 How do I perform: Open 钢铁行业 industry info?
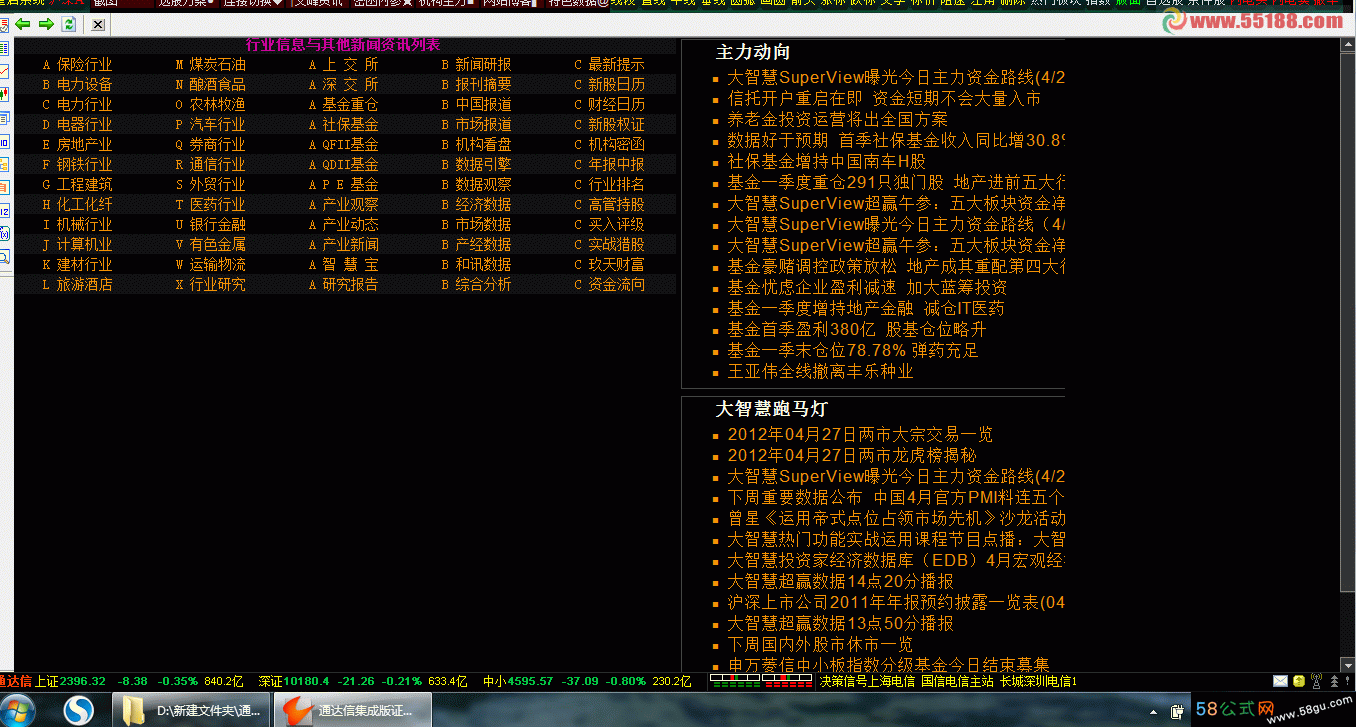pyautogui.click(x=84, y=165)
